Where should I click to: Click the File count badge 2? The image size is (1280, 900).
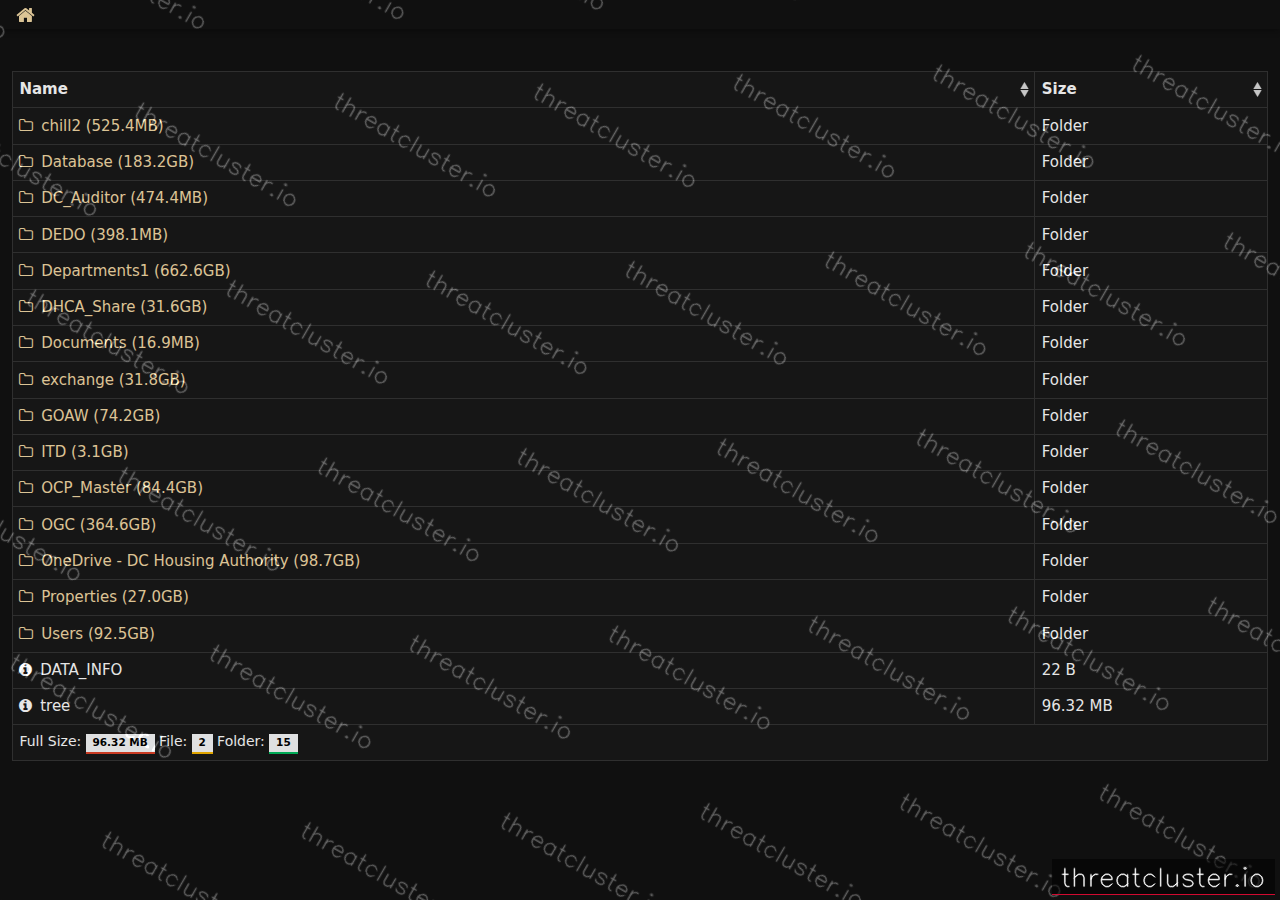(x=202, y=742)
